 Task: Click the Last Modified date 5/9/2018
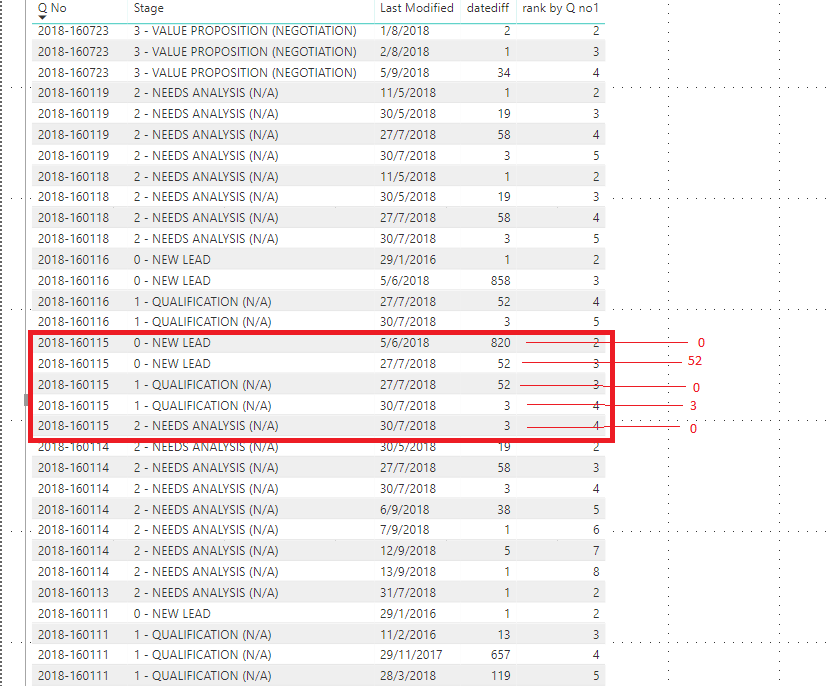[x=405, y=73]
